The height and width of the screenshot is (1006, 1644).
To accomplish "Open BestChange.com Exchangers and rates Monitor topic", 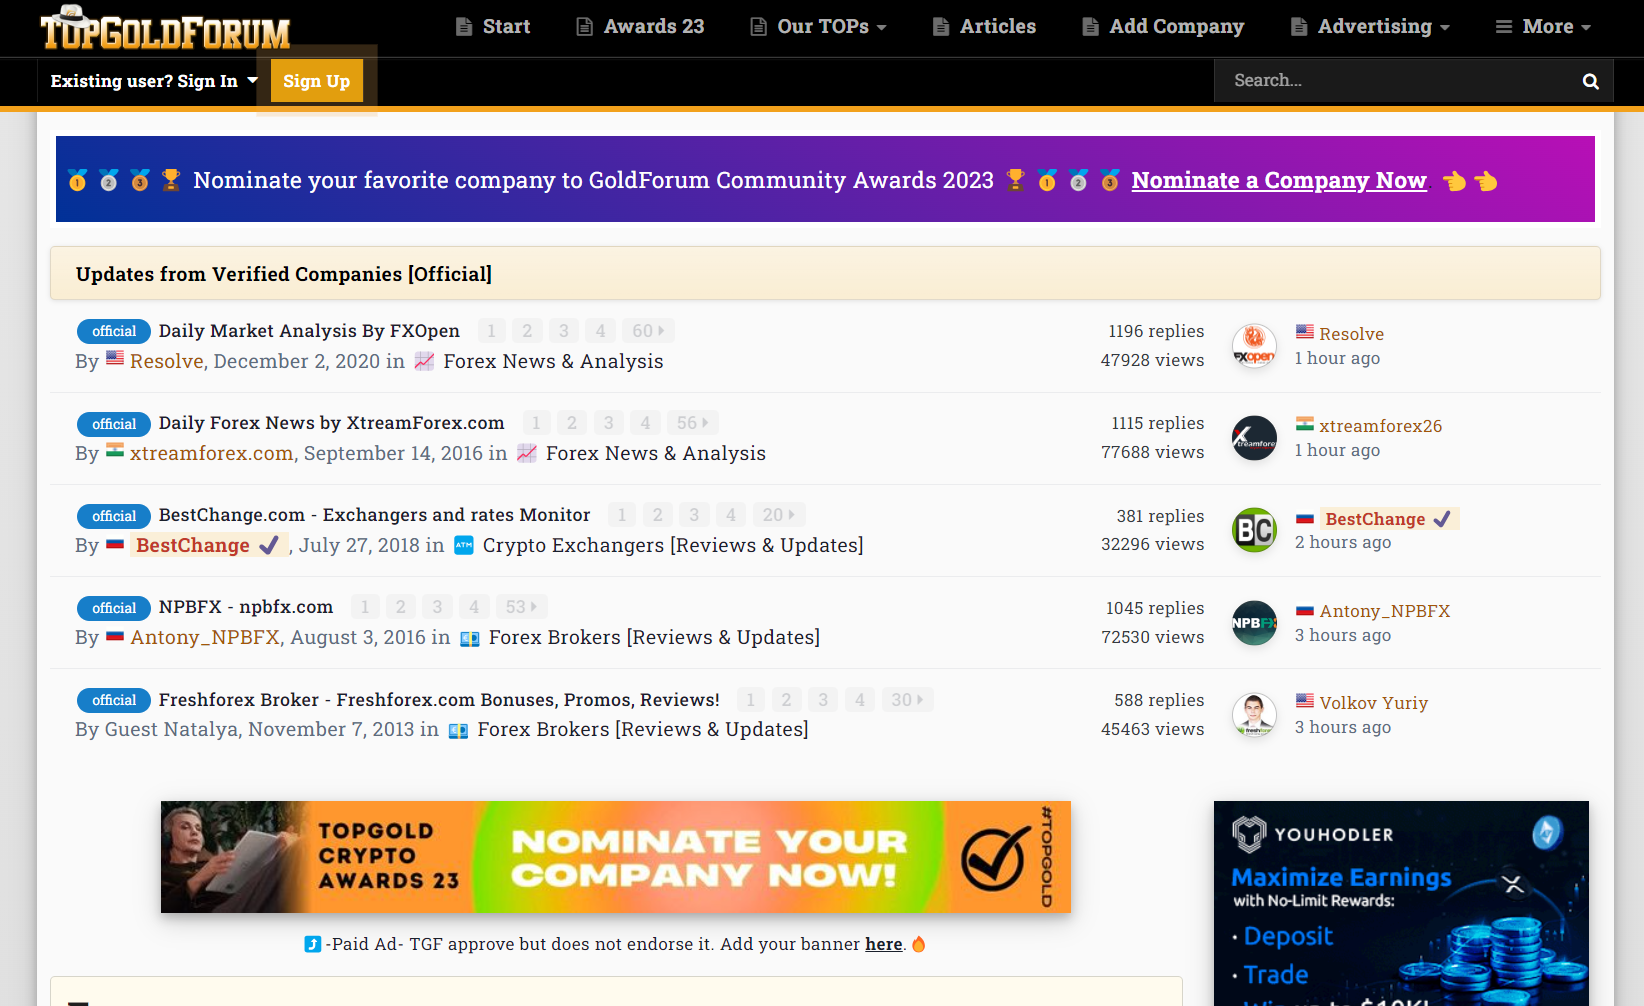I will click(374, 515).
